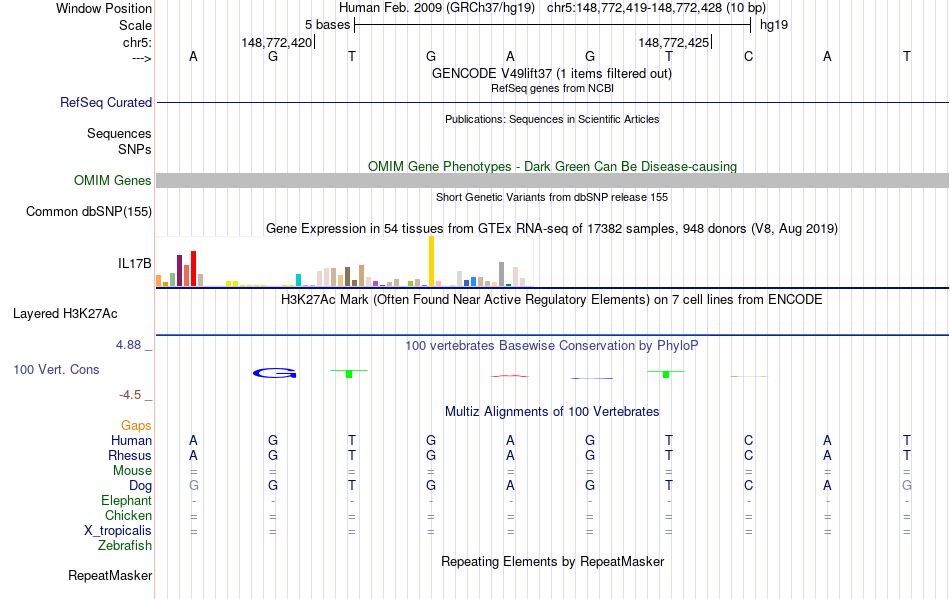Click the Multiz Alignments of 100 Vertebrates title
Screen dimensions: 950x599
(552, 412)
